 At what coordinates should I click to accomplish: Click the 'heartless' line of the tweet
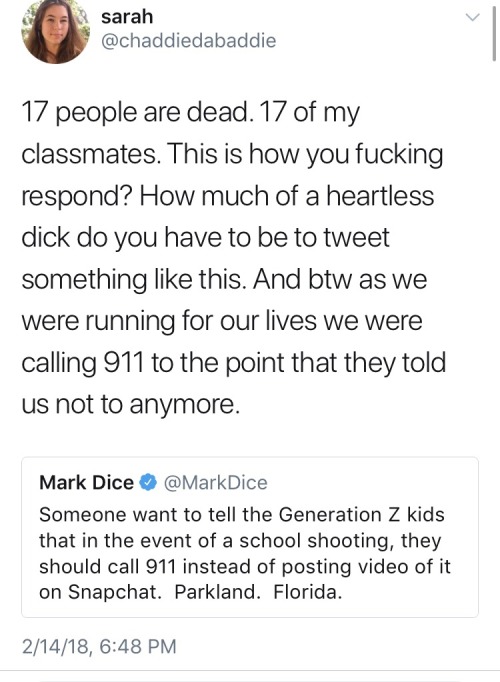pos(228,196)
